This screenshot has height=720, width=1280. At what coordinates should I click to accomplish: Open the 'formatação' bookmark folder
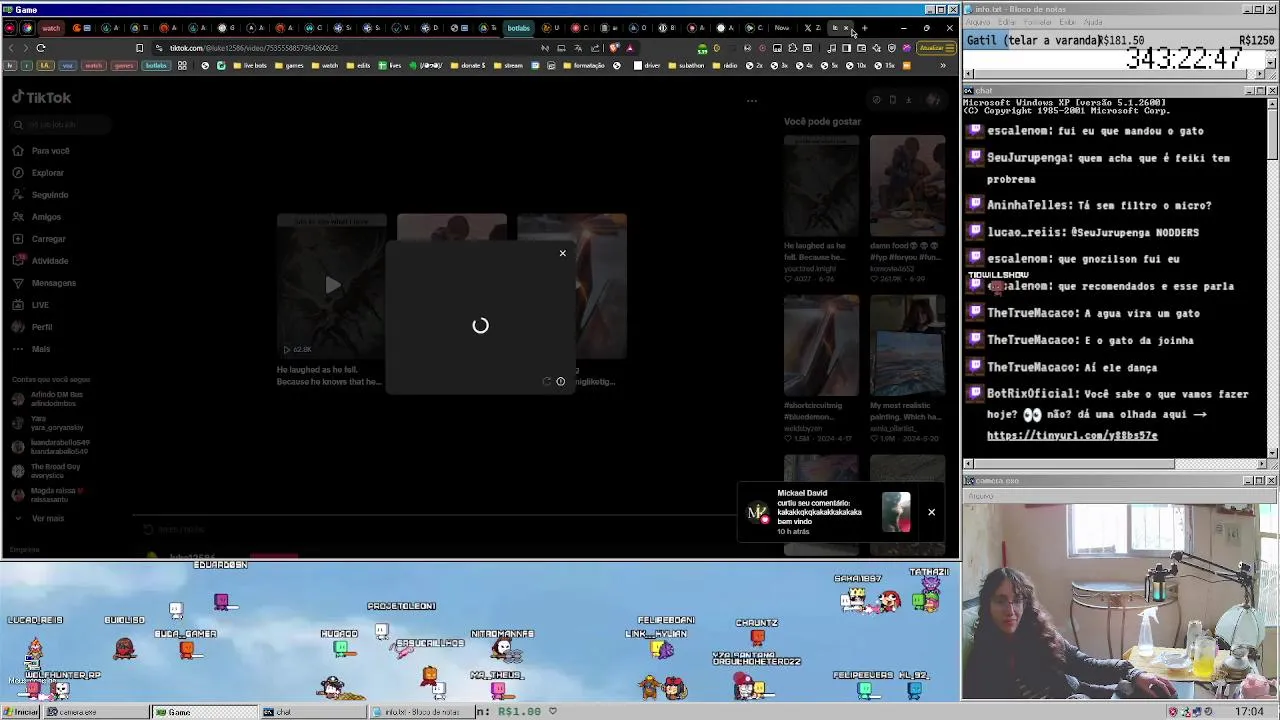point(582,66)
